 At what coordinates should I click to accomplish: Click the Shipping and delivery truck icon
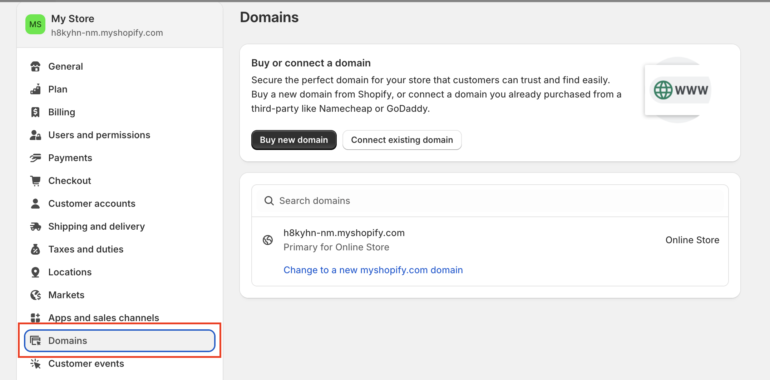[35, 226]
